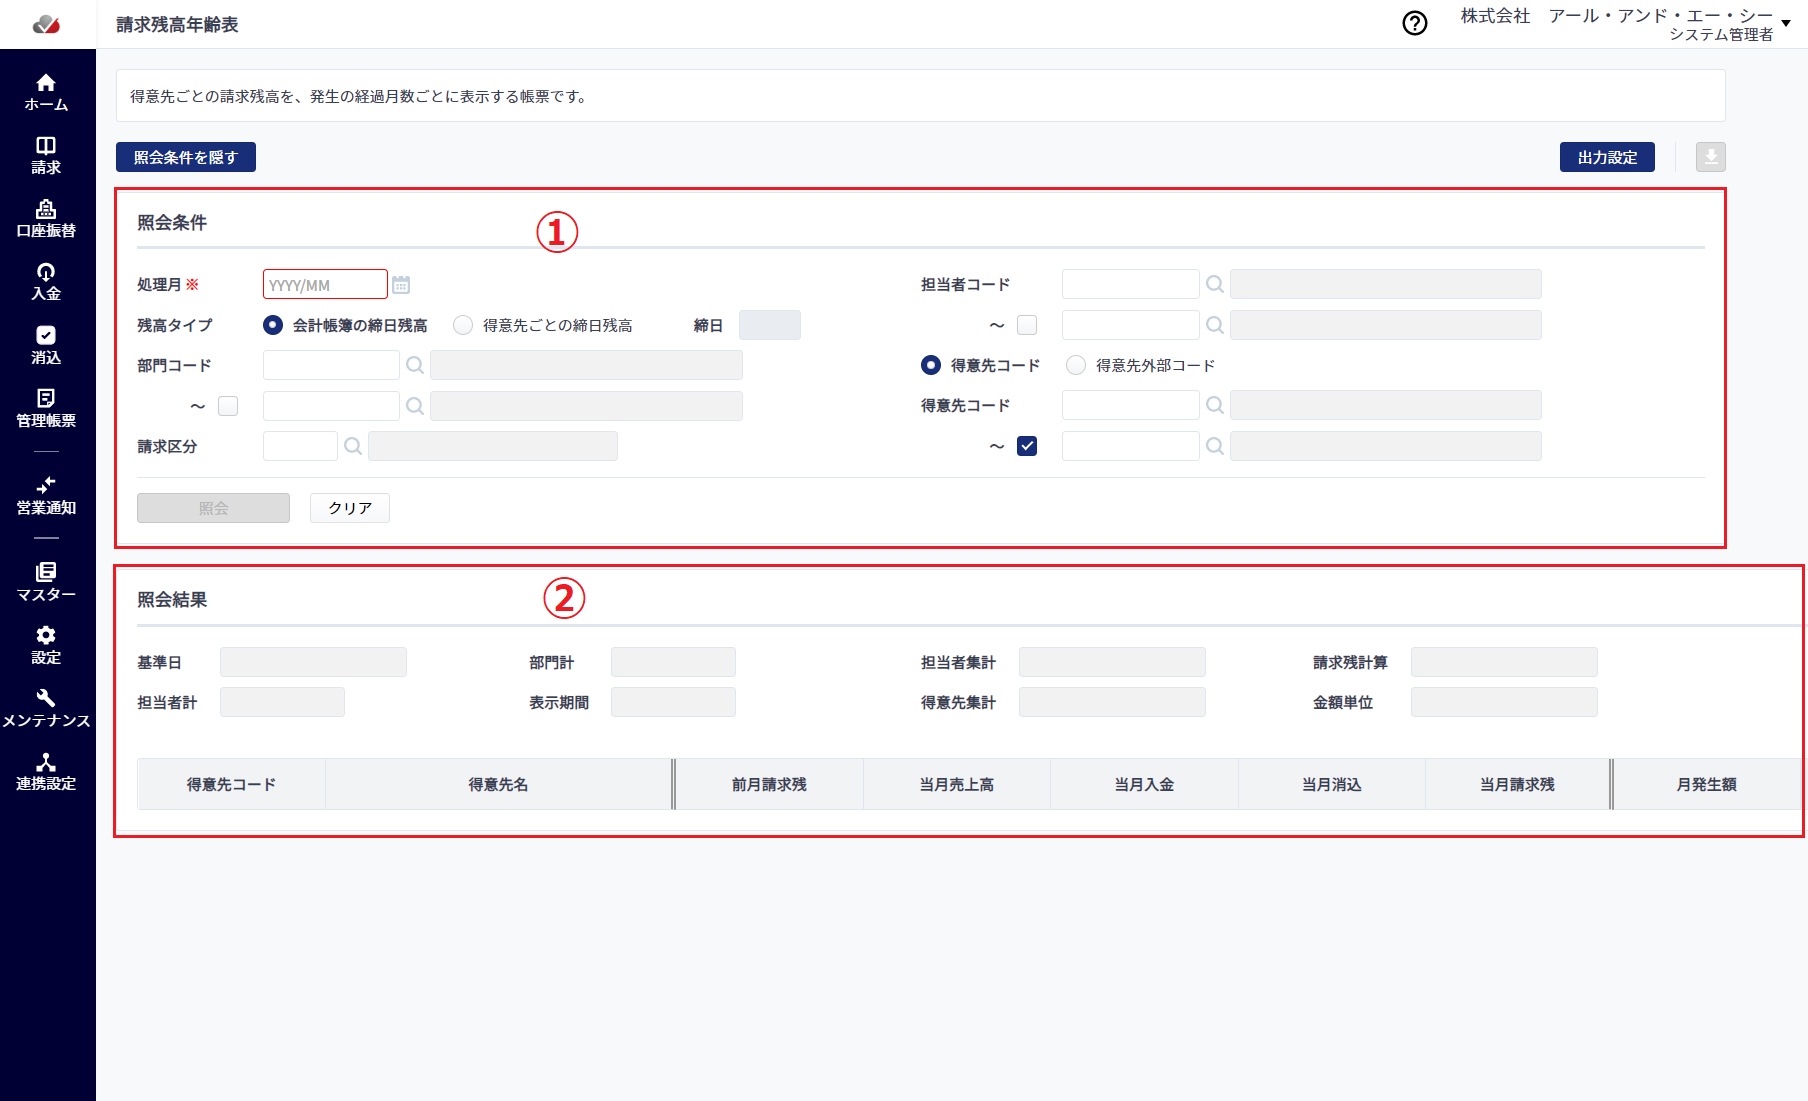This screenshot has height=1101, width=1808.
Task: Open the 管理帳票 sidebar menu
Action: tap(46, 408)
